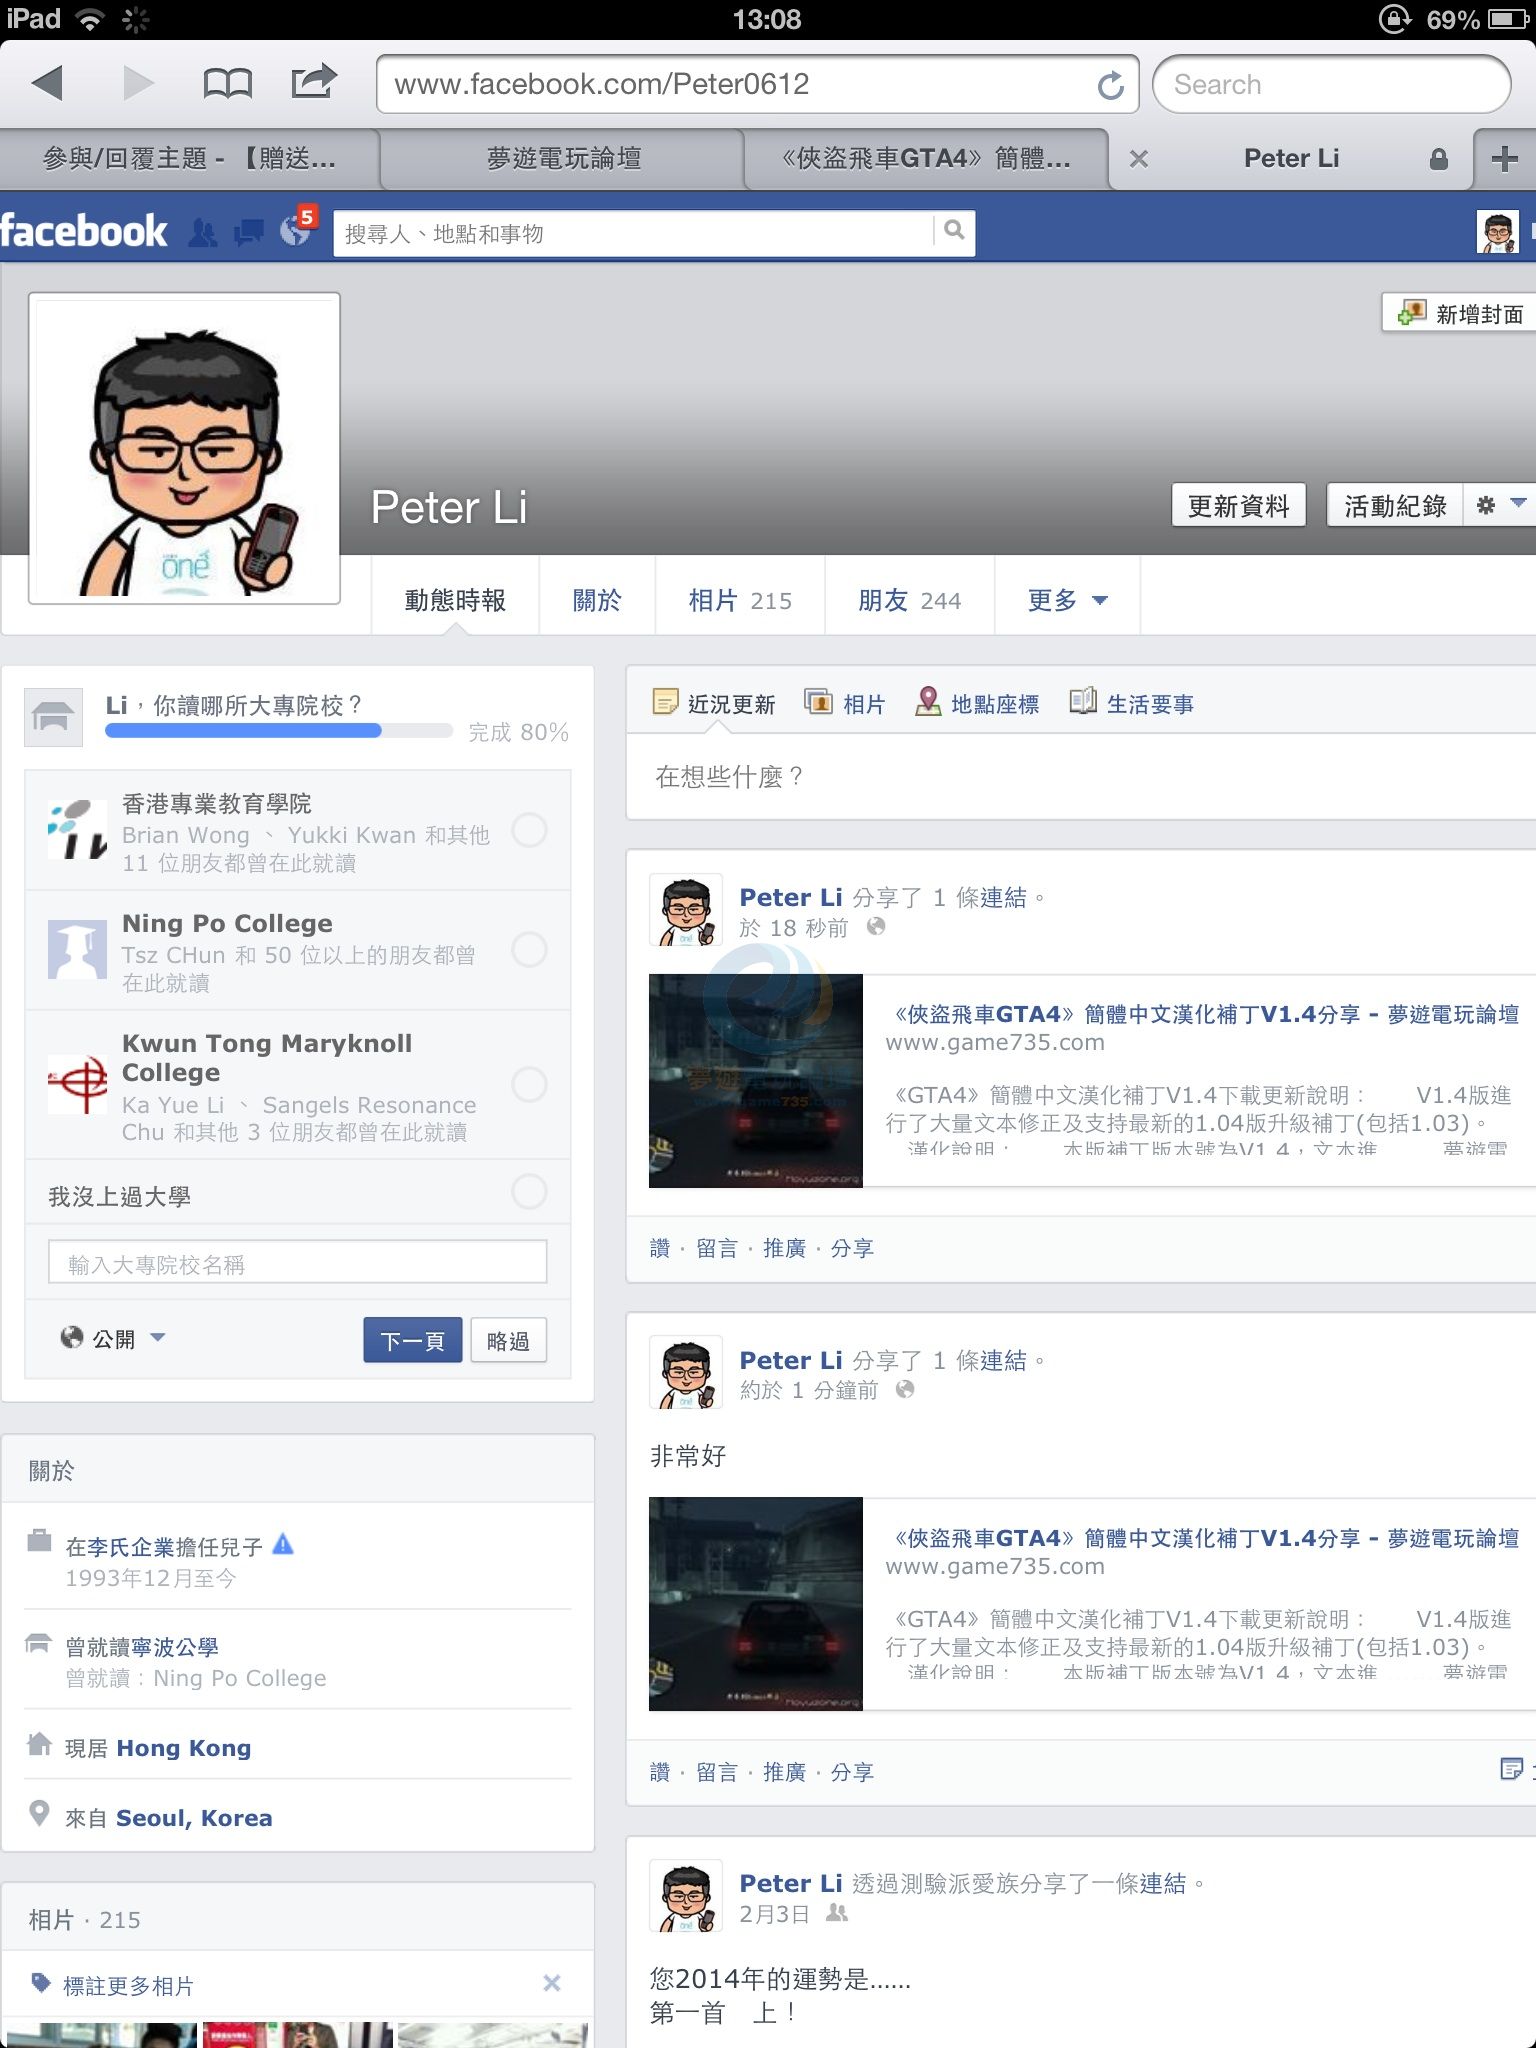Screen dimensions: 1536x2048
Task: Open the account avatar in Facebook header
Action: click(x=1497, y=233)
